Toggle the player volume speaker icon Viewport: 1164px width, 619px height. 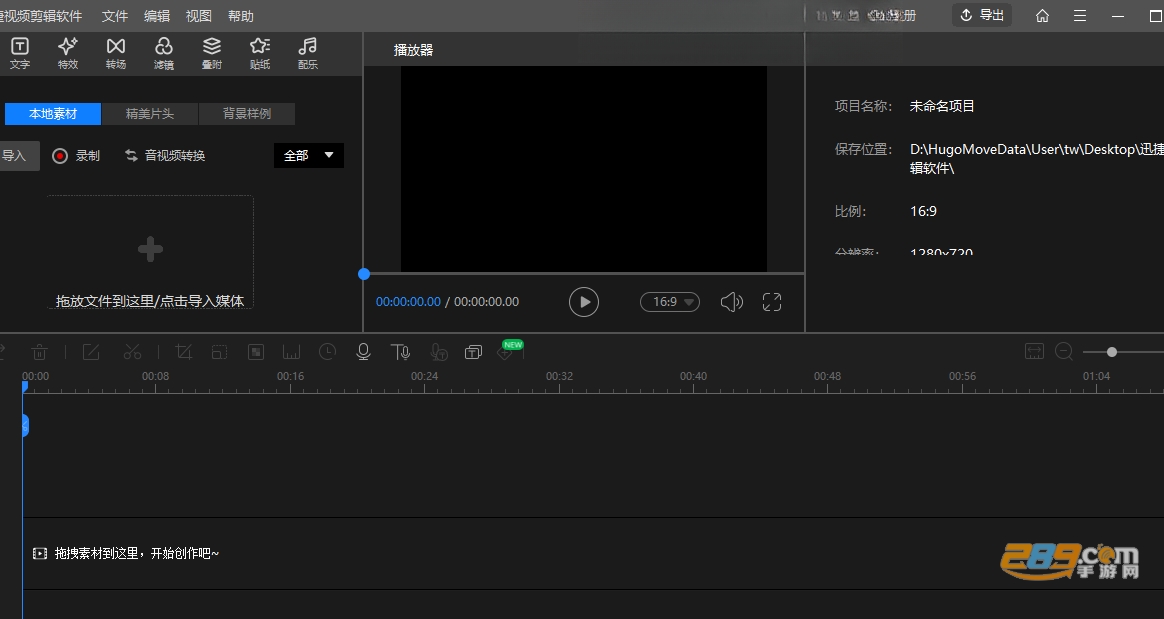click(731, 301)
